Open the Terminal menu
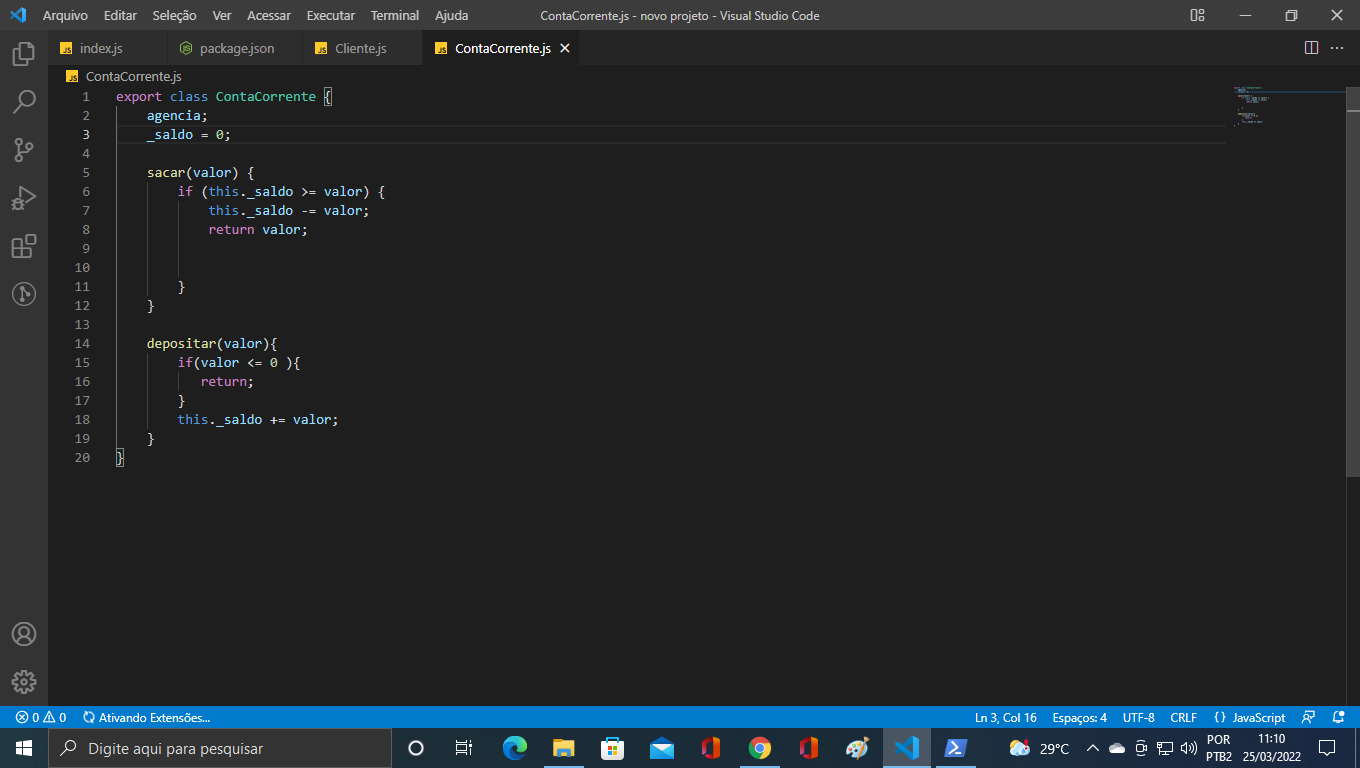The height and width of the screenshot is (768, 1360). [x=395, y=15]
